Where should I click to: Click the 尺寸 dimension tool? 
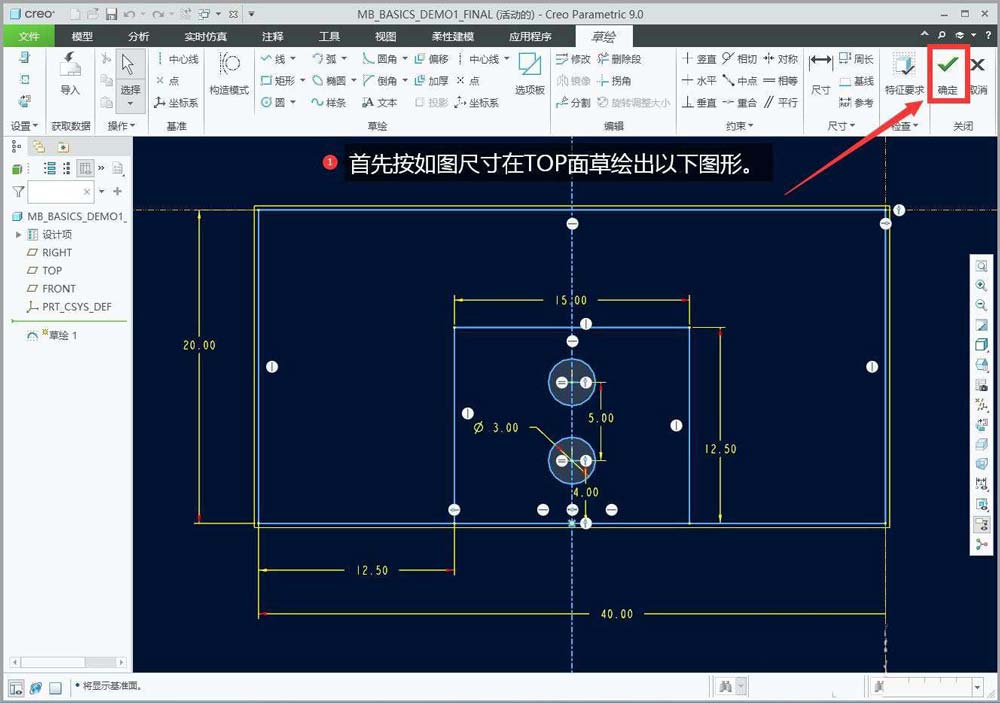tap(820, 73)
